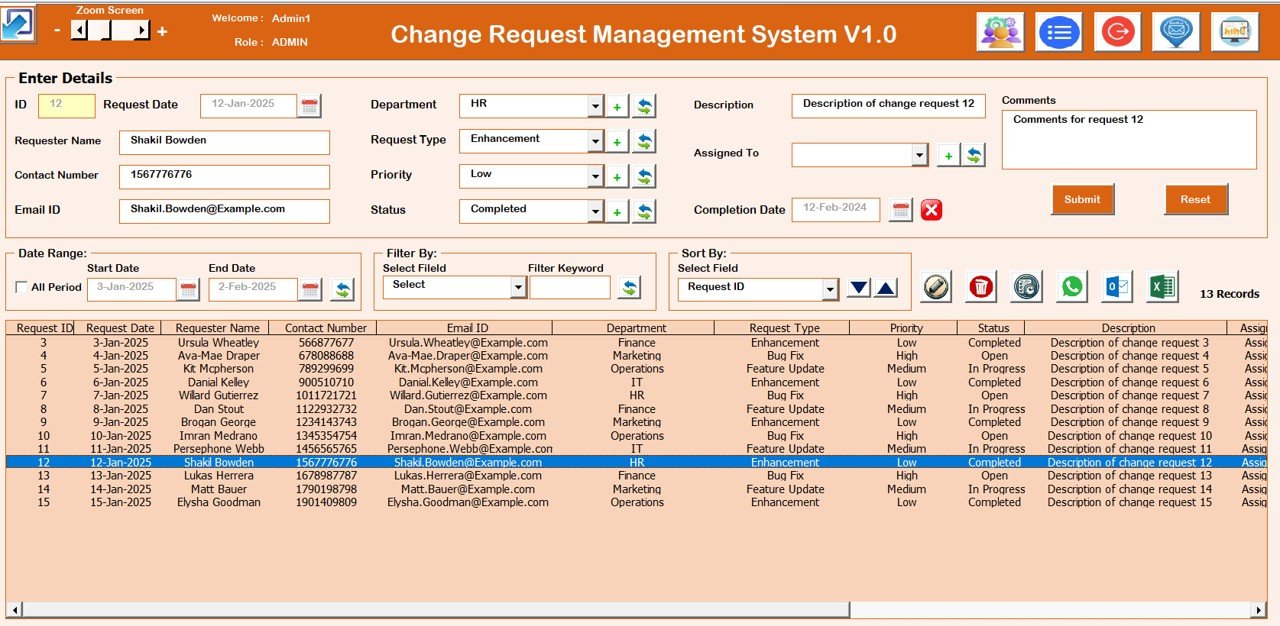
Task: Click the Comments text box
Action: tap(1129, 139)
